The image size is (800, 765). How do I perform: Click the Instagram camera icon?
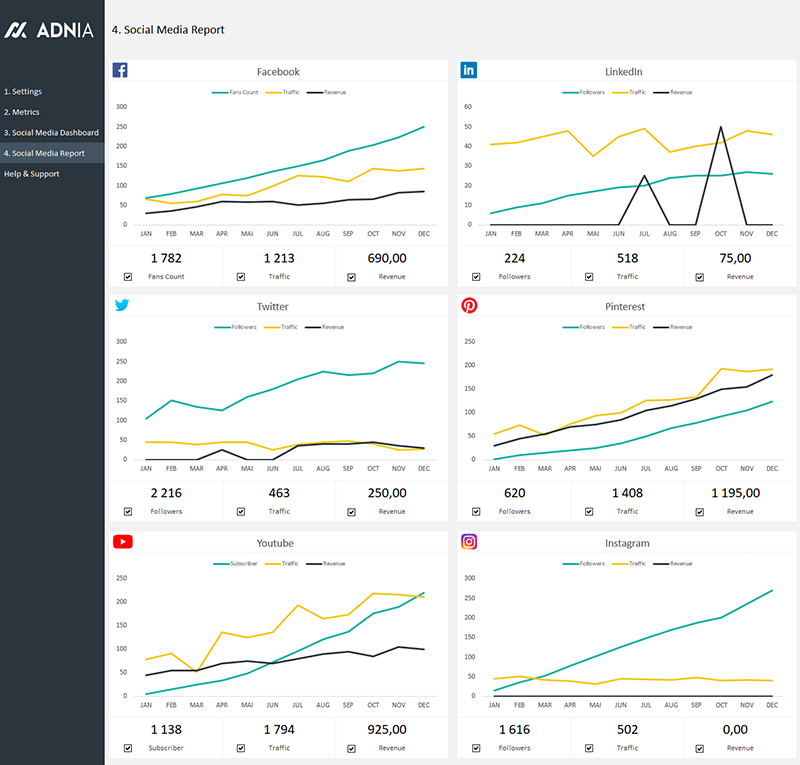tap(468, 542)
